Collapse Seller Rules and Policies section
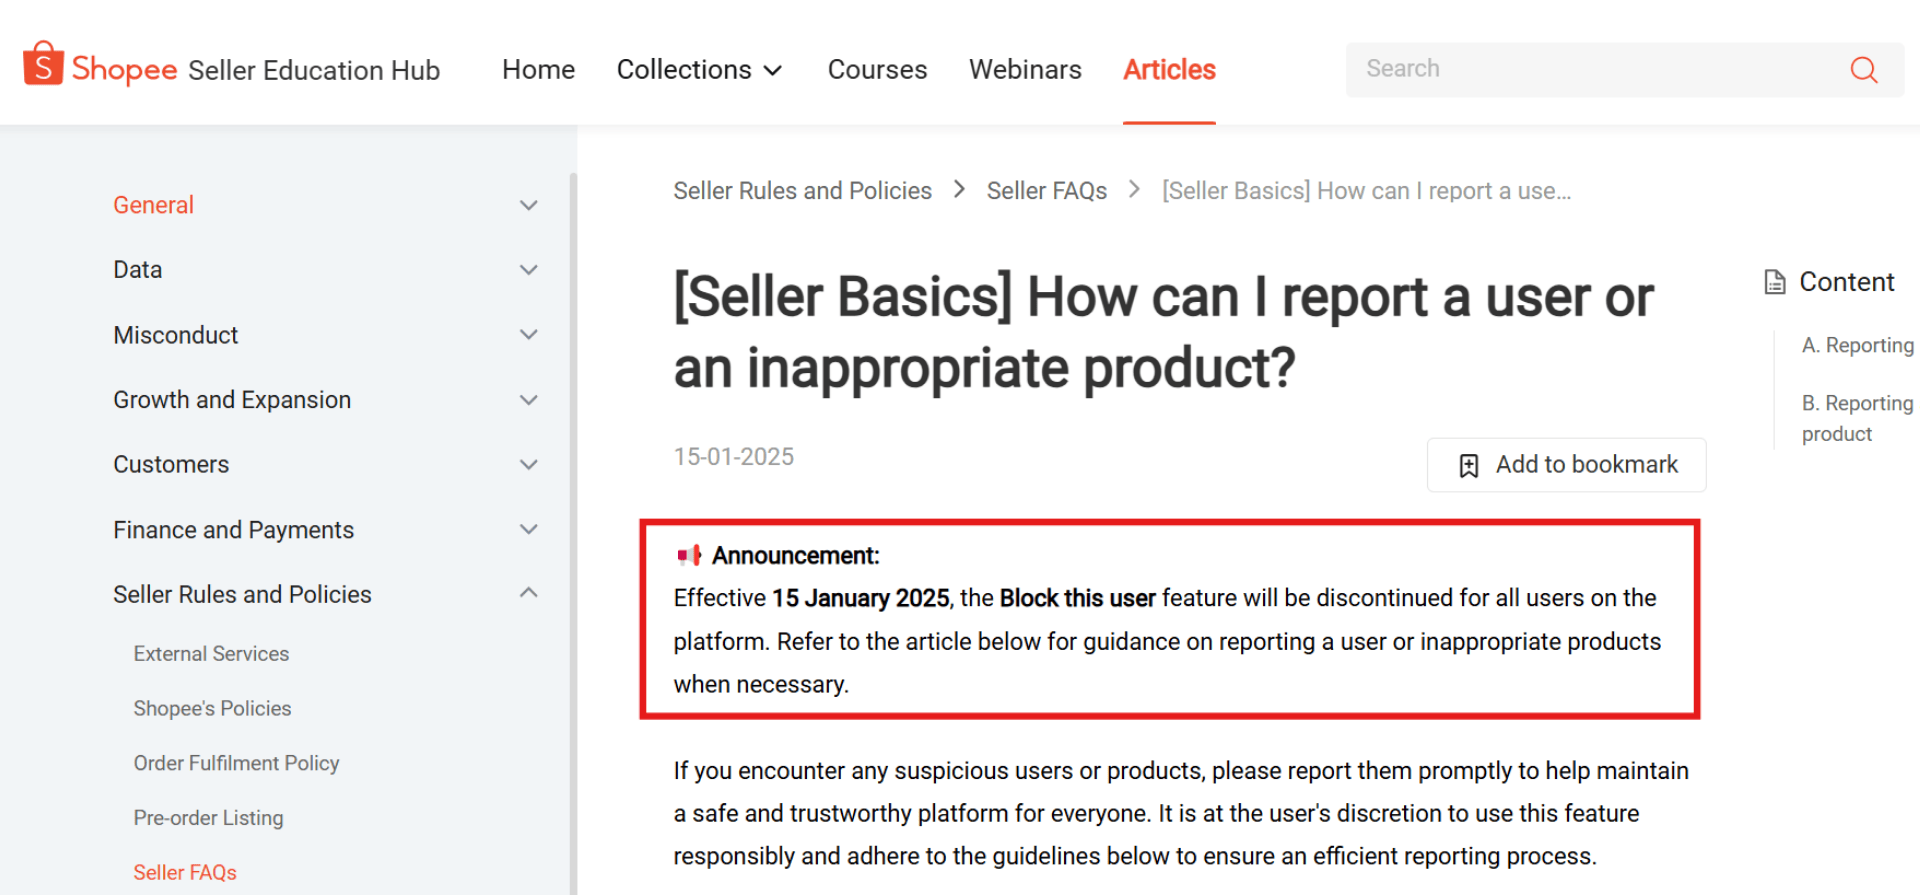 pyautogui.click(x=528, y=594)
